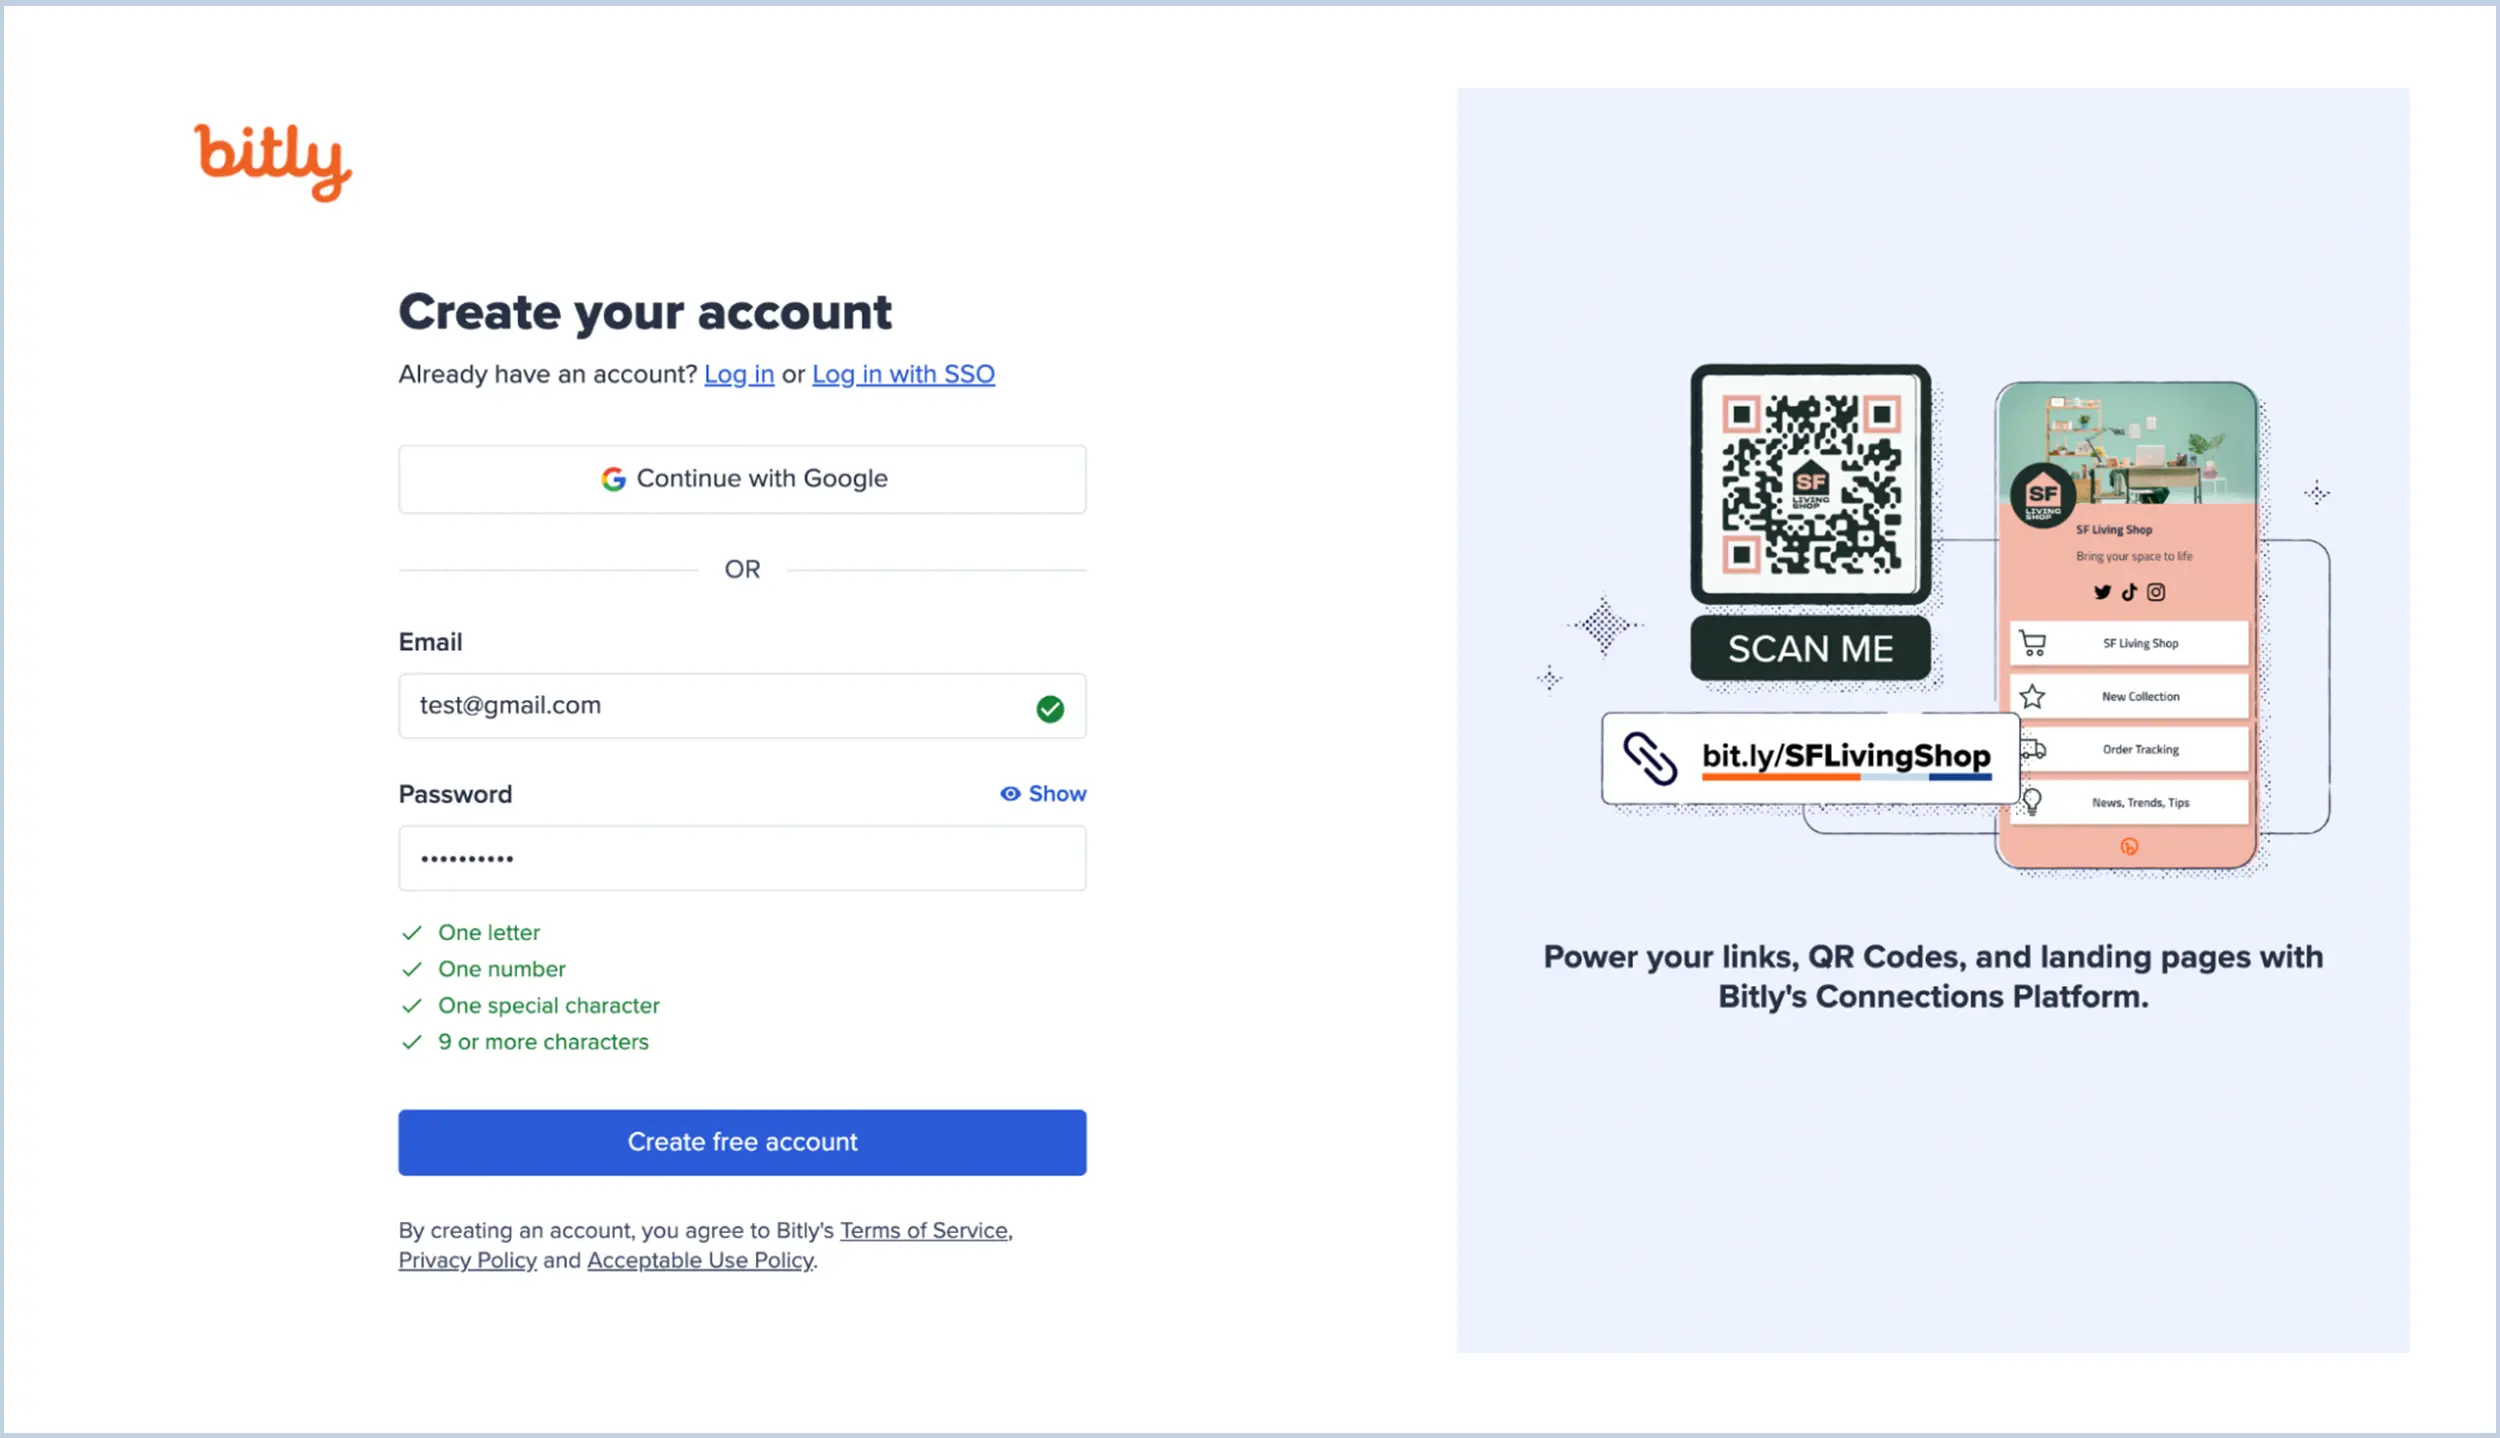Continue with Google sign-up button

742,479
